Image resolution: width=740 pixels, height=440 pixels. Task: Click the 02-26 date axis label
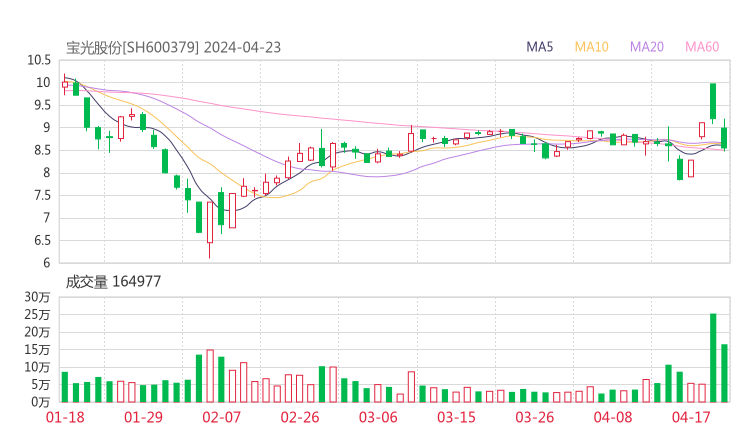click(300, 417)
